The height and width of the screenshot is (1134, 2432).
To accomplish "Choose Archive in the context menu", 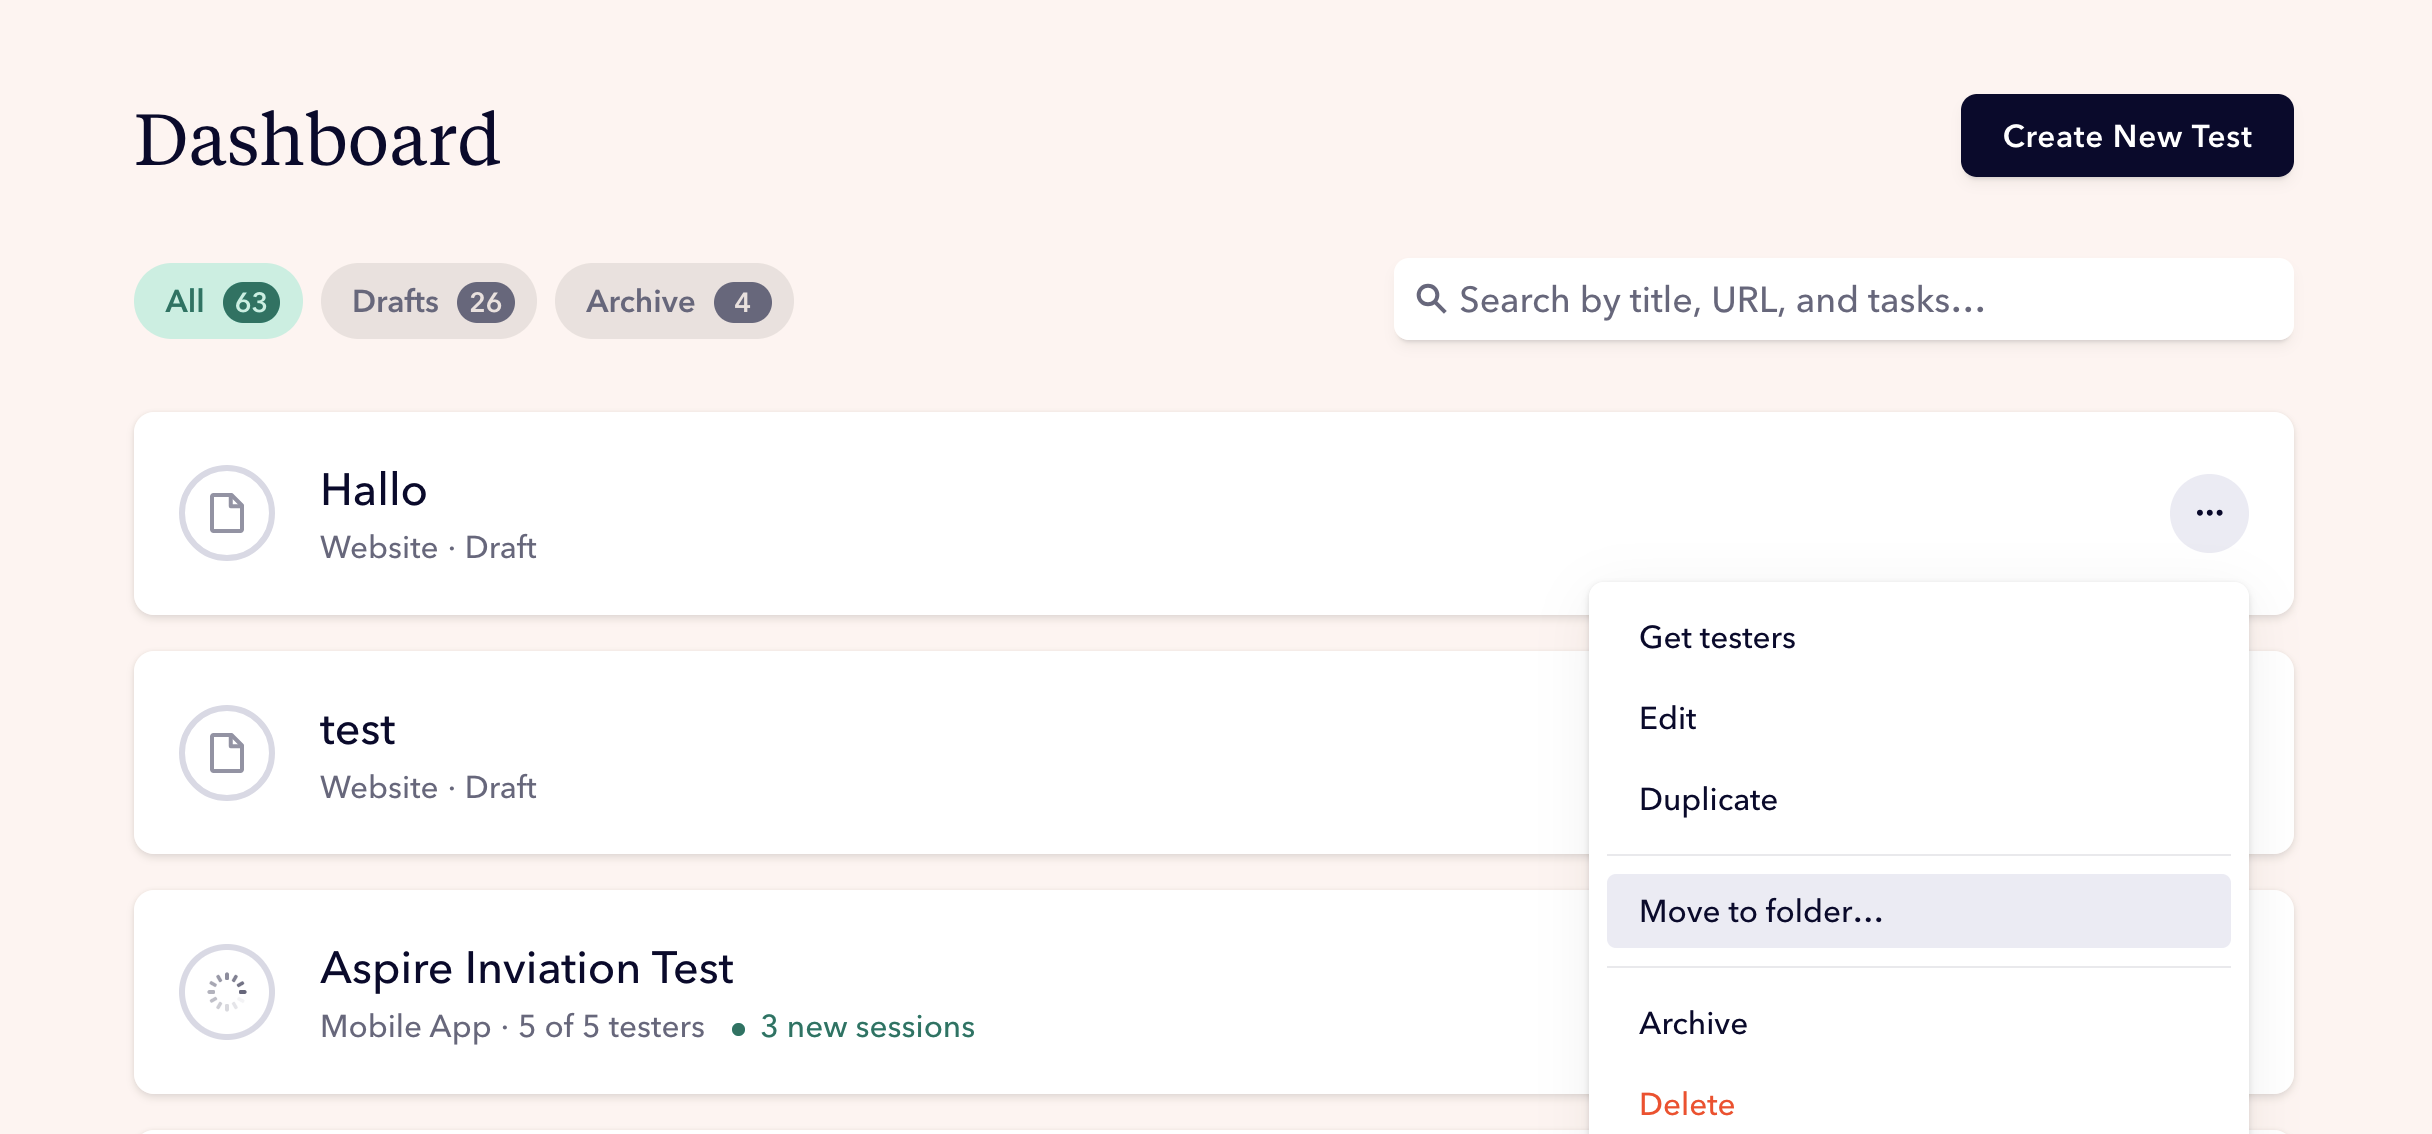I will pyautogui.click(x=1693, y=1024).
